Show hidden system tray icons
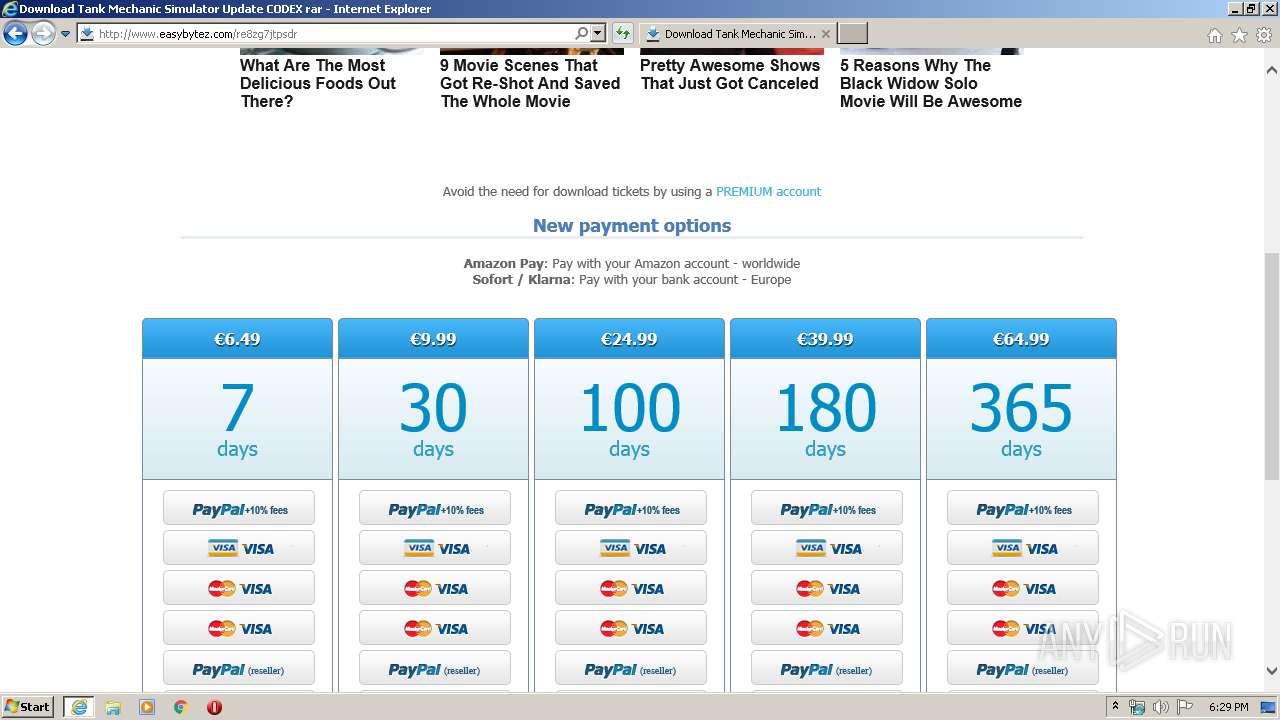Screen dimensions: 1280x720 point(1115,707)
